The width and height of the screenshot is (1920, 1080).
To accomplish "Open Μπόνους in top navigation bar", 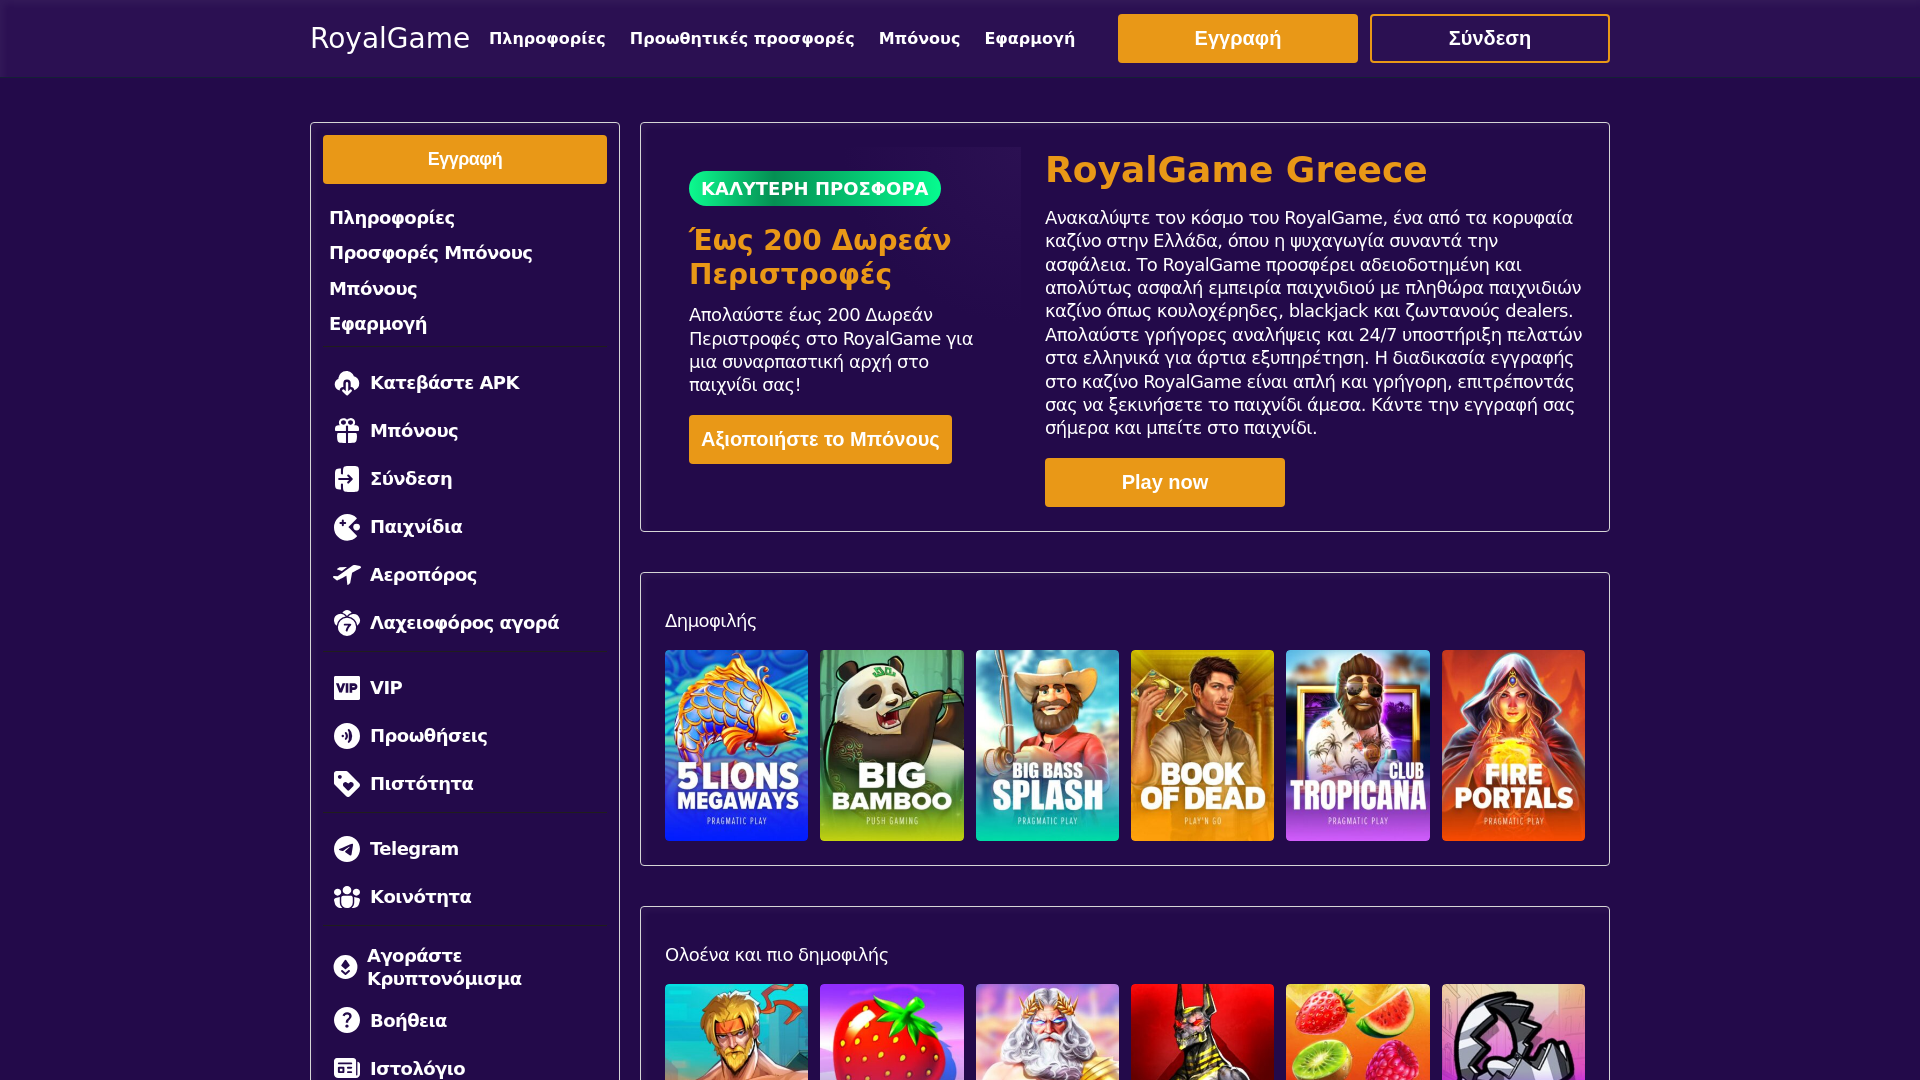I will 919,38.
